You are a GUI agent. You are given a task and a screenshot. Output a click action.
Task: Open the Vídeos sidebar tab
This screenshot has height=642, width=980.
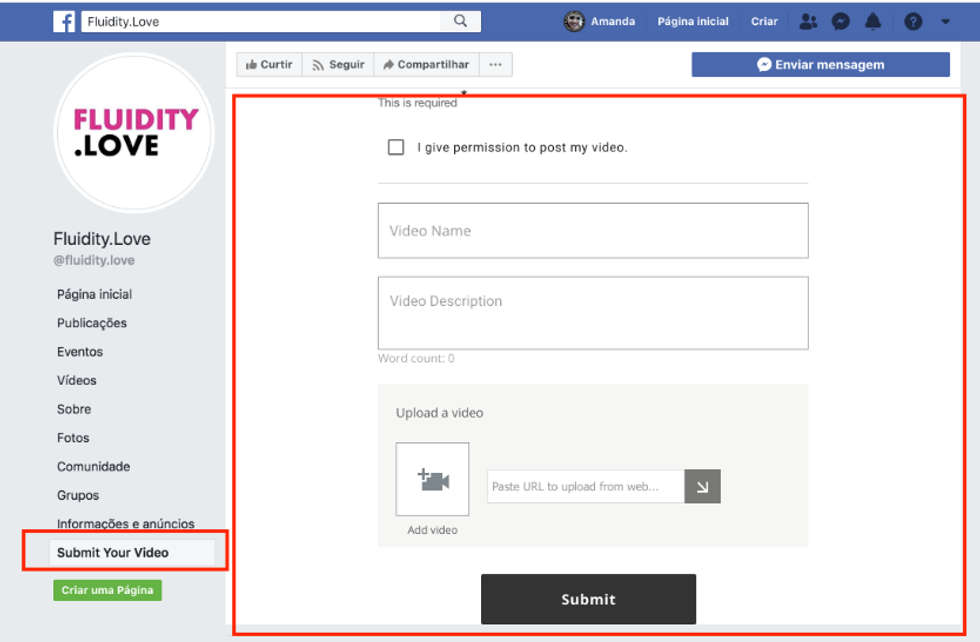coord(77,380)
